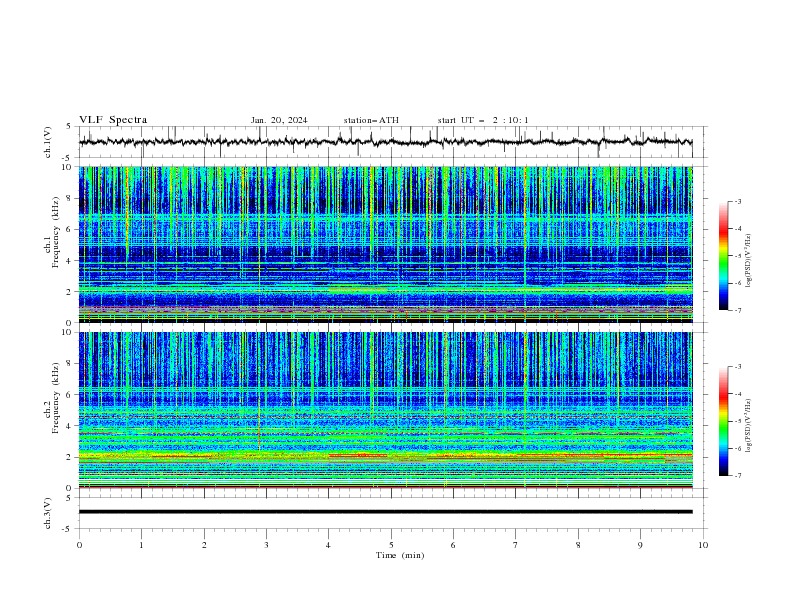Click time axis tick label '1'
The image size is (792, 612).
(x=141, y=545)
